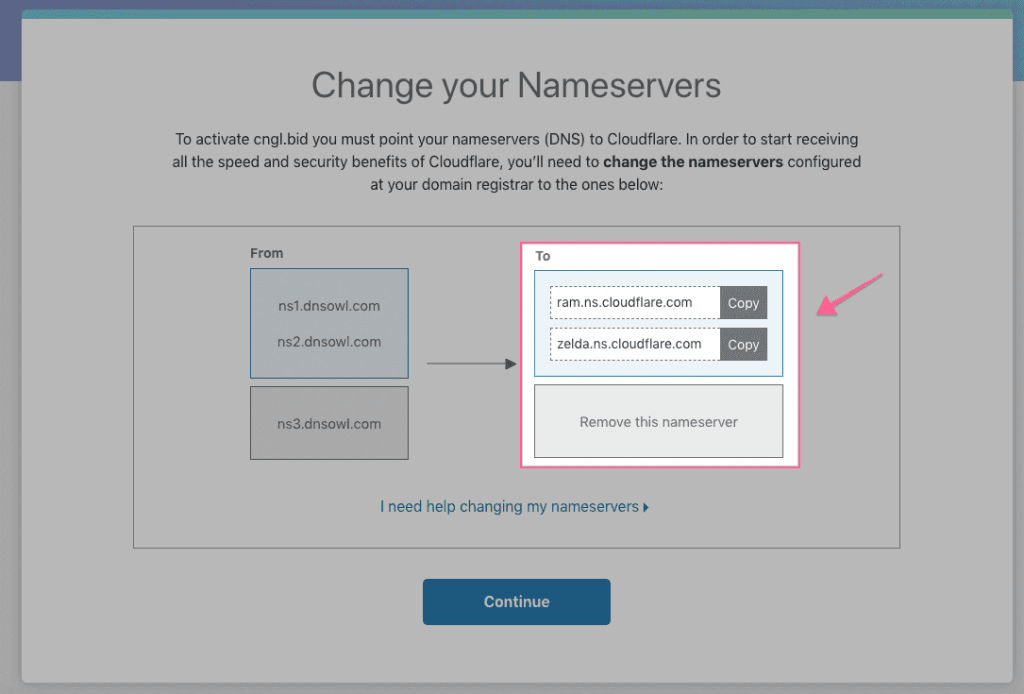Select the ram.ns.cloudflare.com text field
This screenshot has width=1024, height=694.
pos(635,303)
